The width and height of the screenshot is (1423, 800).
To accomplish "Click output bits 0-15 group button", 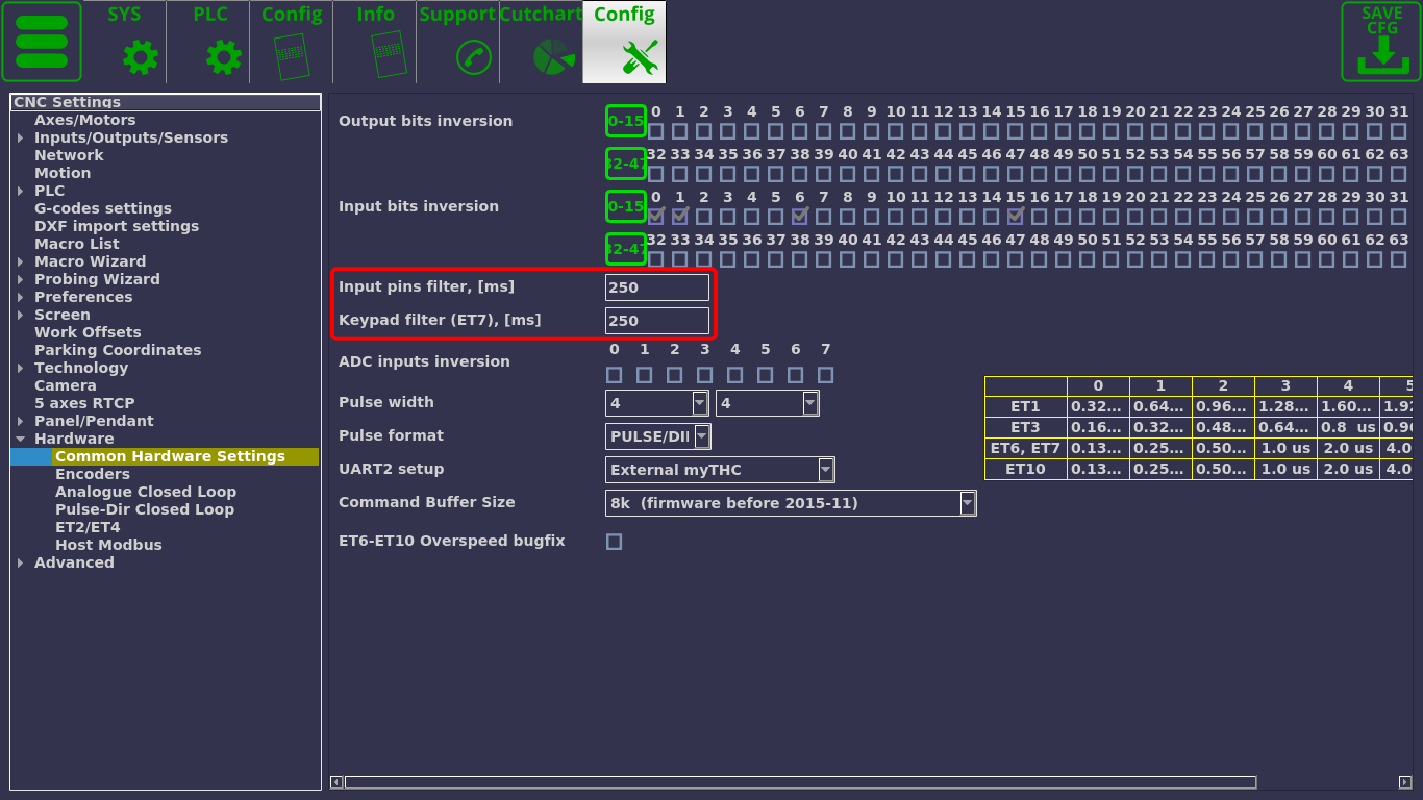I will coord(625,121).
